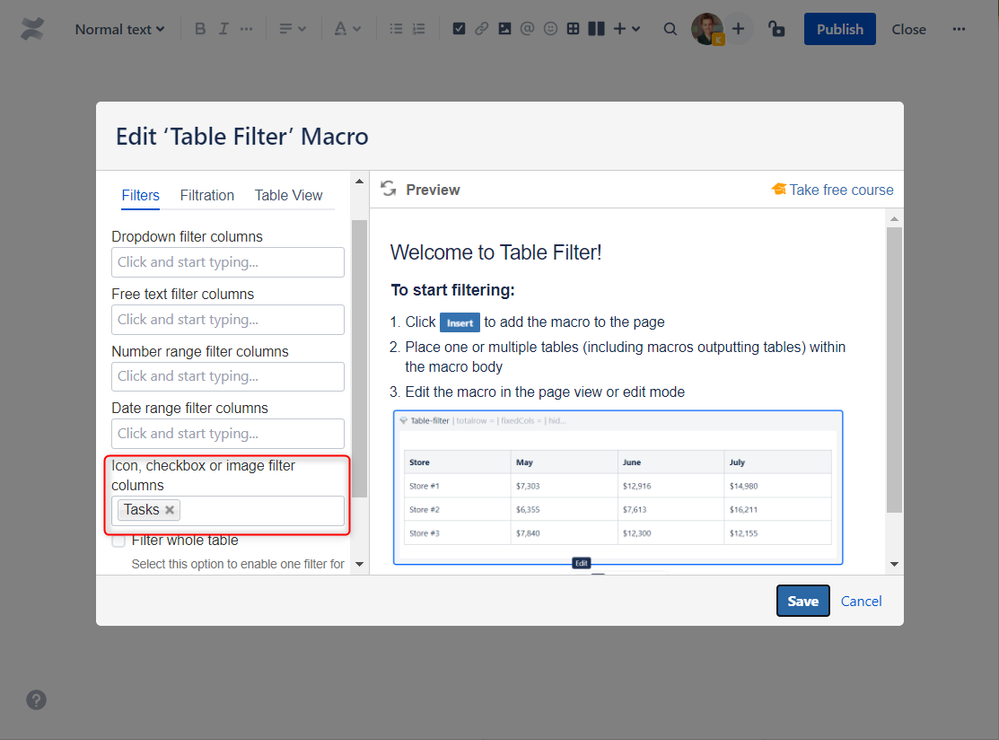Screen dimensions: 999x740
Task: Insert a column layout
Action: coord(596,29)
